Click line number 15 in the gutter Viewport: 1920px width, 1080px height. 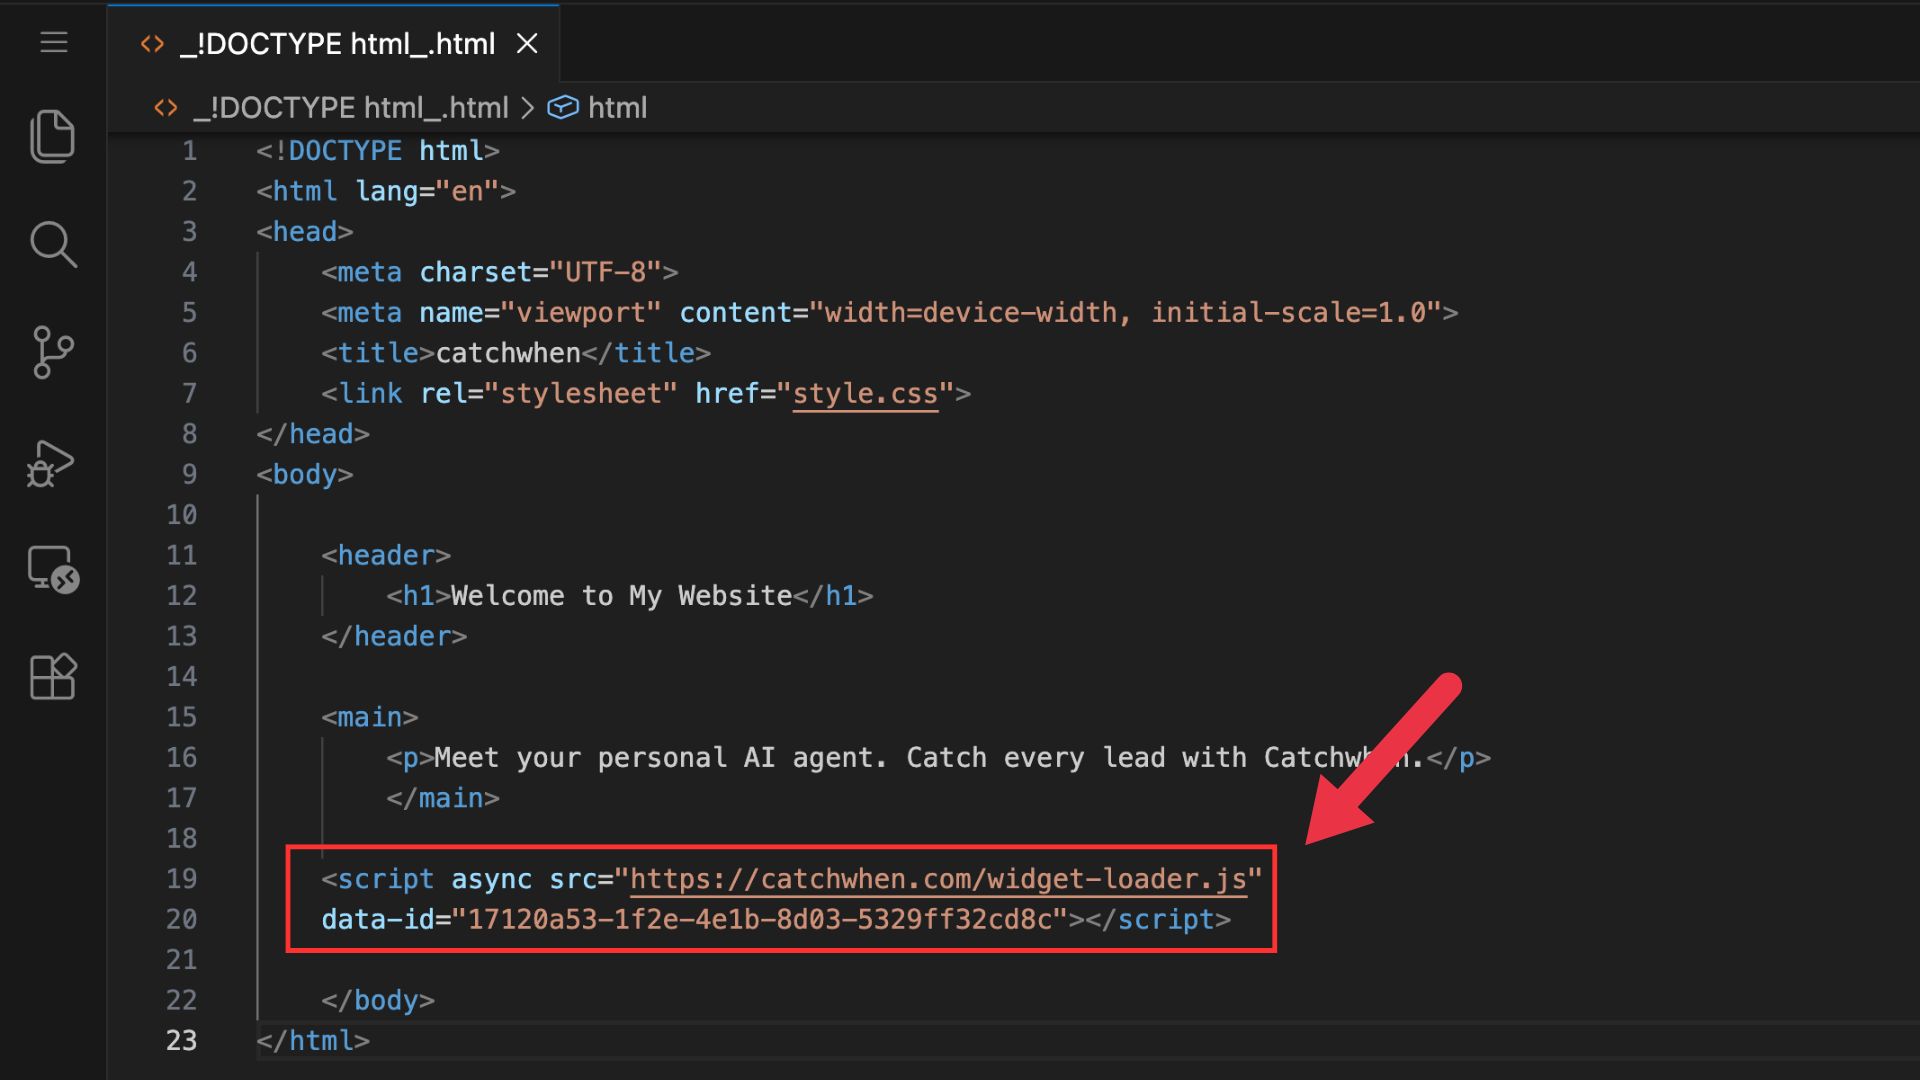(181, 717)
